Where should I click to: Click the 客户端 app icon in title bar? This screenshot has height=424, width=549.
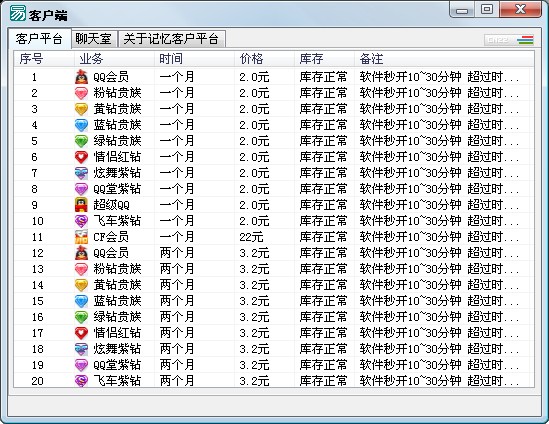[18, 13]
